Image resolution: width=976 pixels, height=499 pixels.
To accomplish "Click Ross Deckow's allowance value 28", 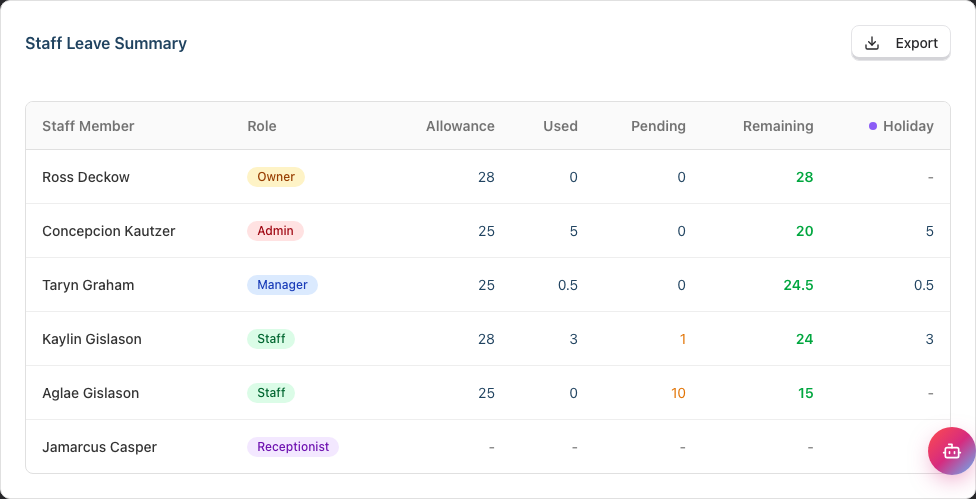I will (486, 177).
